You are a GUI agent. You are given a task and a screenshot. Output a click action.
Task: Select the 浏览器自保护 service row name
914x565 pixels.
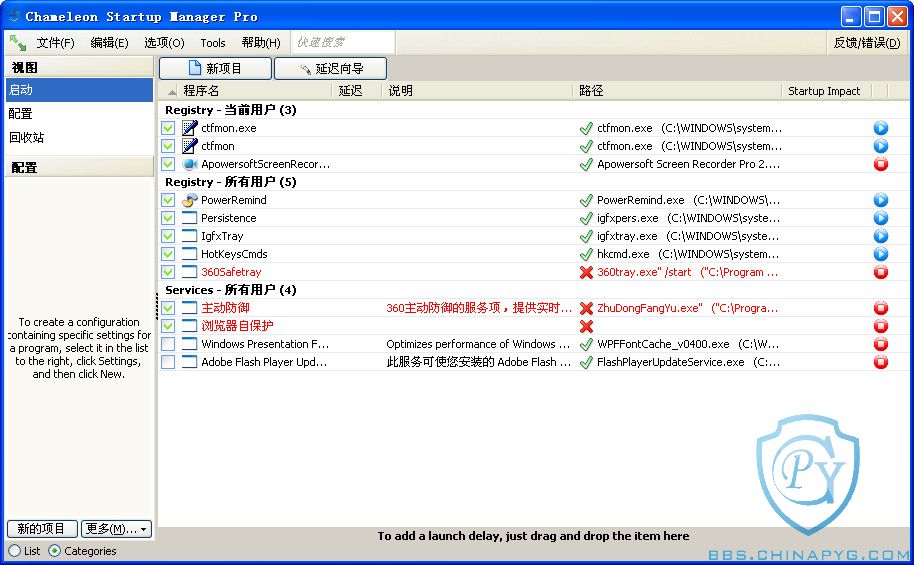(237, 326)
